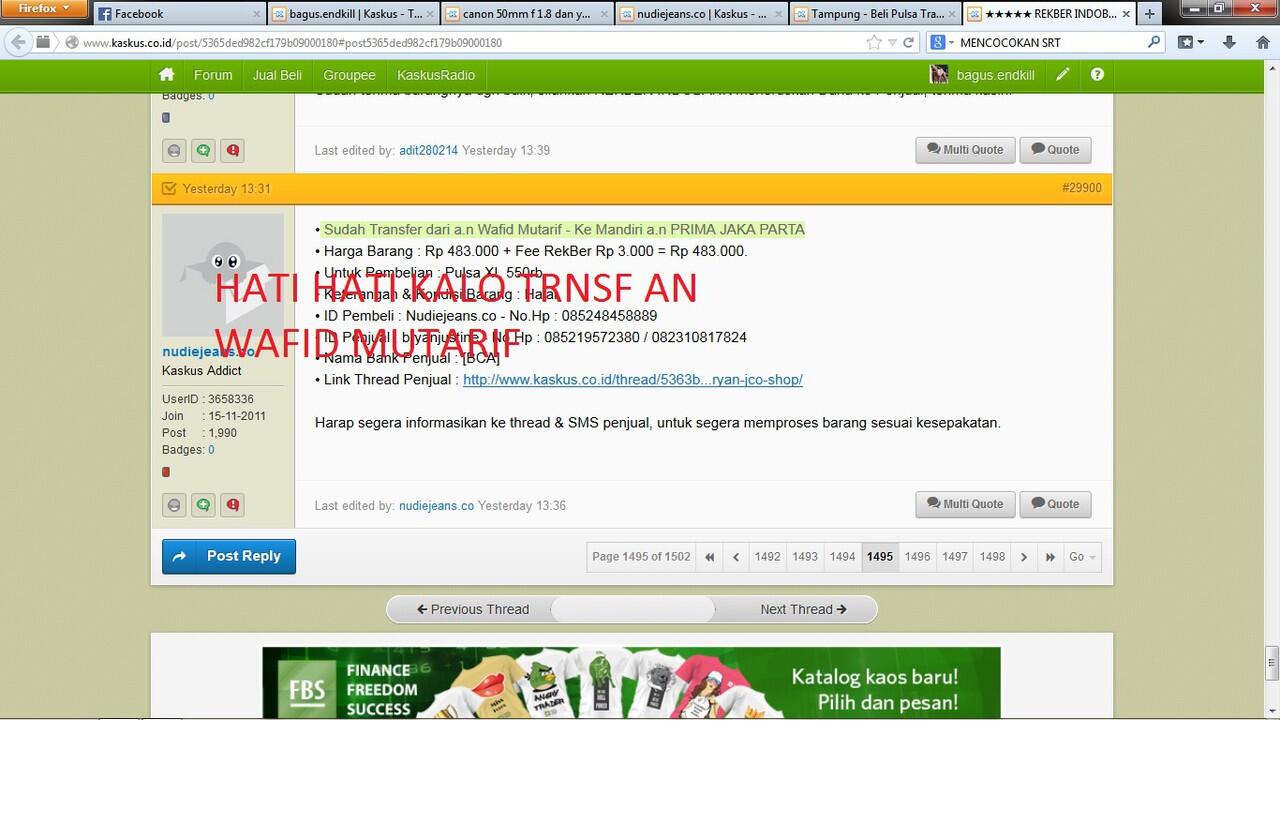This screenshot has height=824, width=1280.
Task: Open nudiejeans.co username under avatar
Action: [x=208, y=351]
